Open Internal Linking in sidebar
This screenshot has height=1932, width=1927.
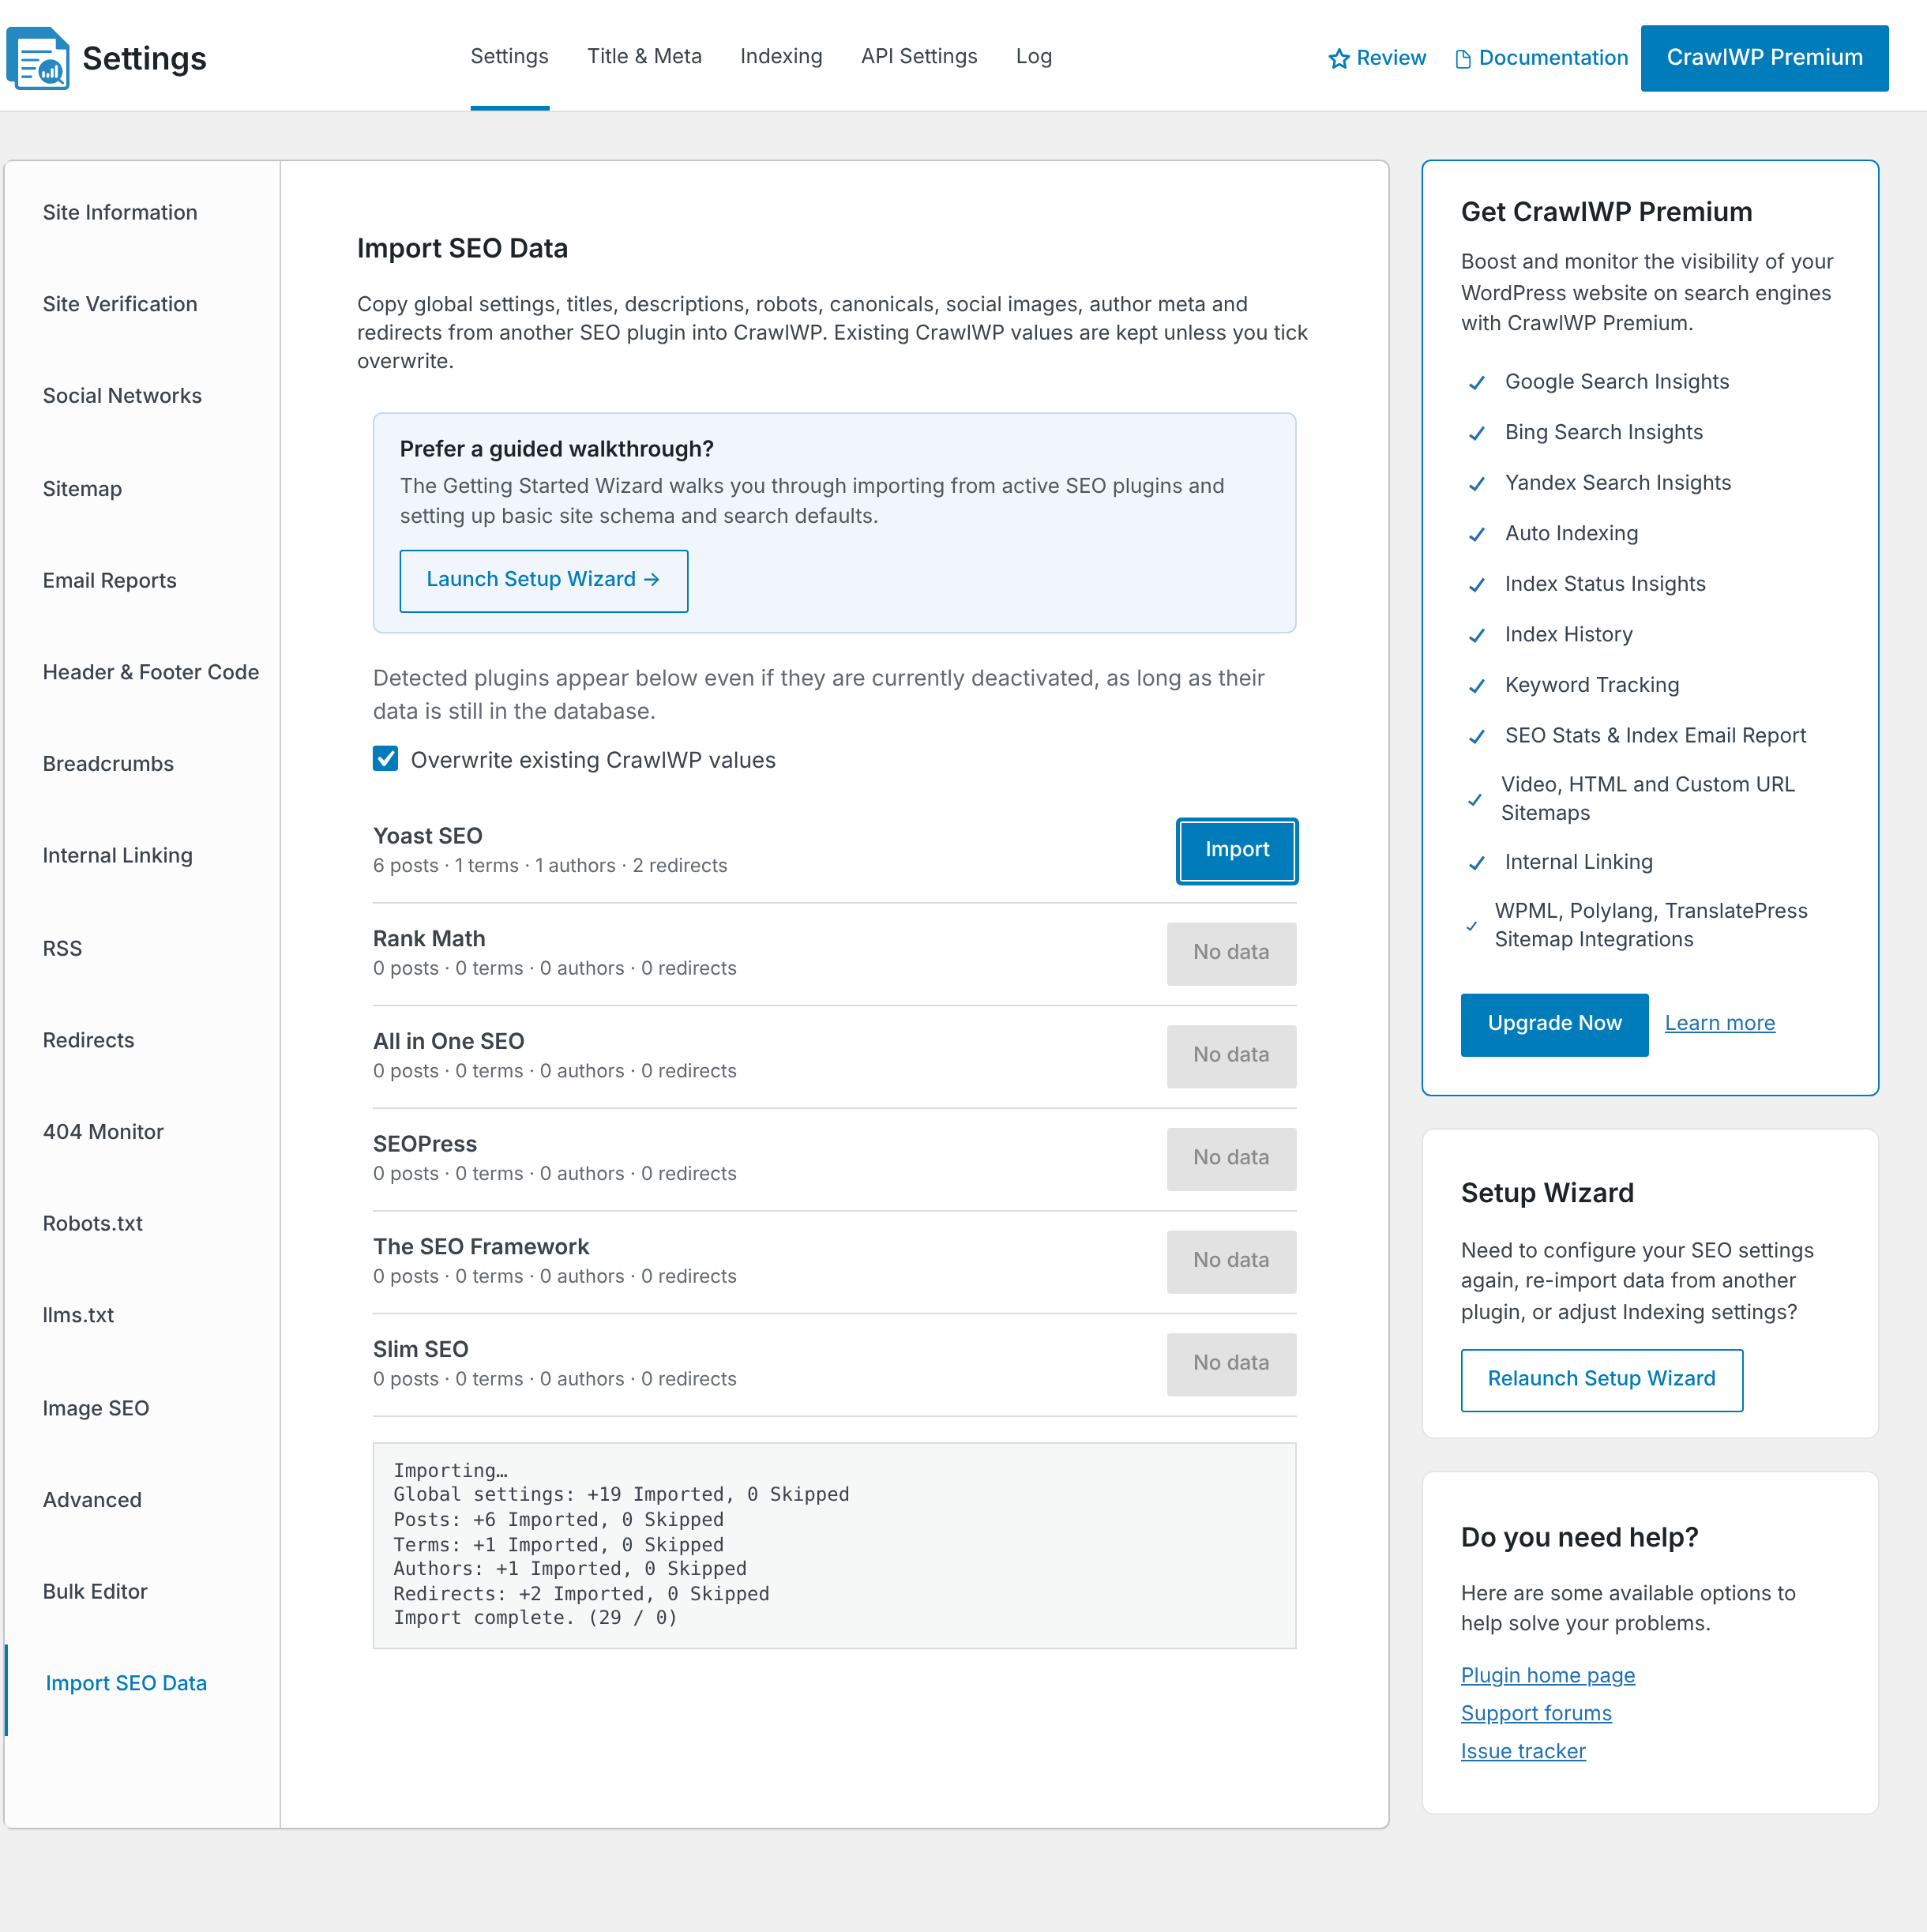point(117,856)
